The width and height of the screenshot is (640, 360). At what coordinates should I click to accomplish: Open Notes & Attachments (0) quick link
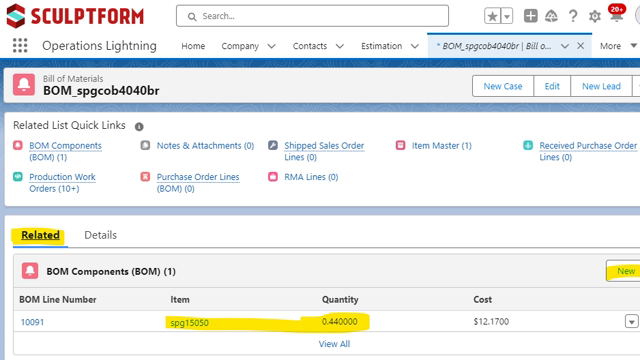click(205, 146)
